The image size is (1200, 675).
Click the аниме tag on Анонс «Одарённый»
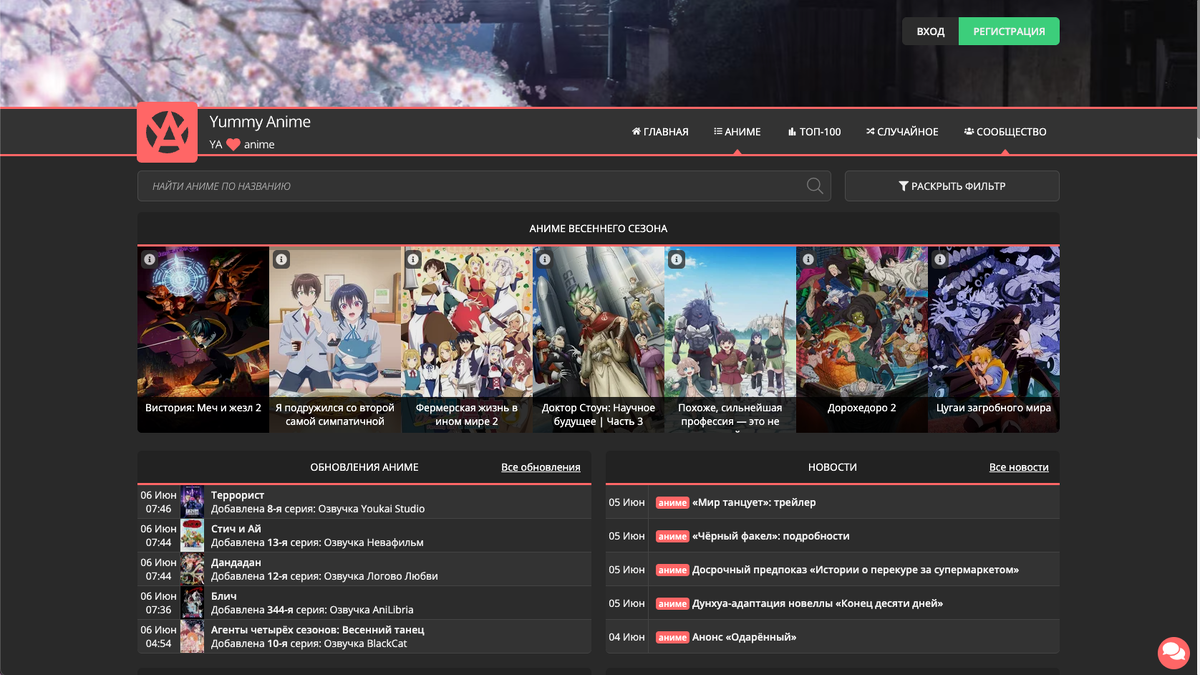pyautogui.click(x=672, y=637)
